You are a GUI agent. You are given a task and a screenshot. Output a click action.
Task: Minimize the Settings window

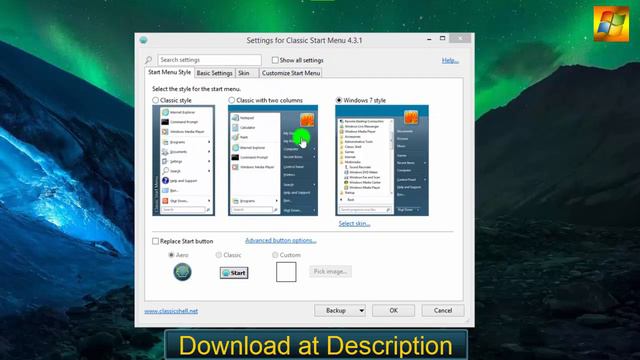point(429,39)
